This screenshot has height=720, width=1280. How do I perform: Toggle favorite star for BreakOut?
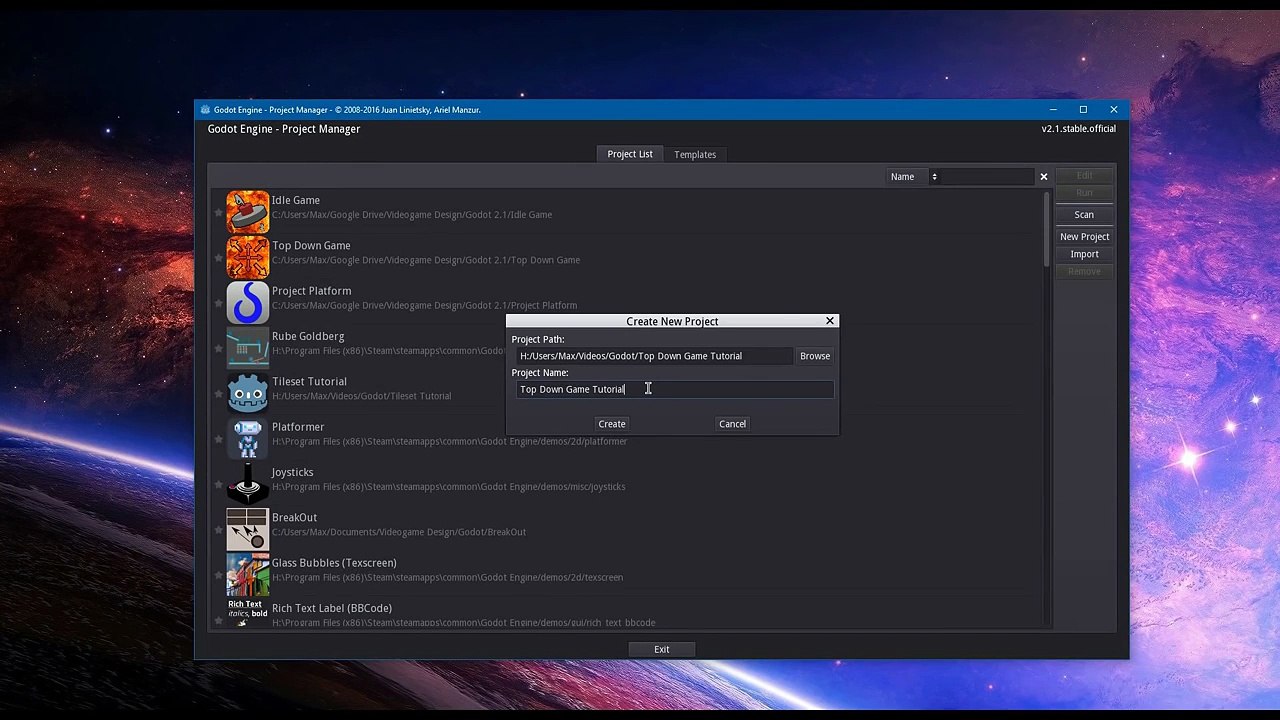coord(218,529)
